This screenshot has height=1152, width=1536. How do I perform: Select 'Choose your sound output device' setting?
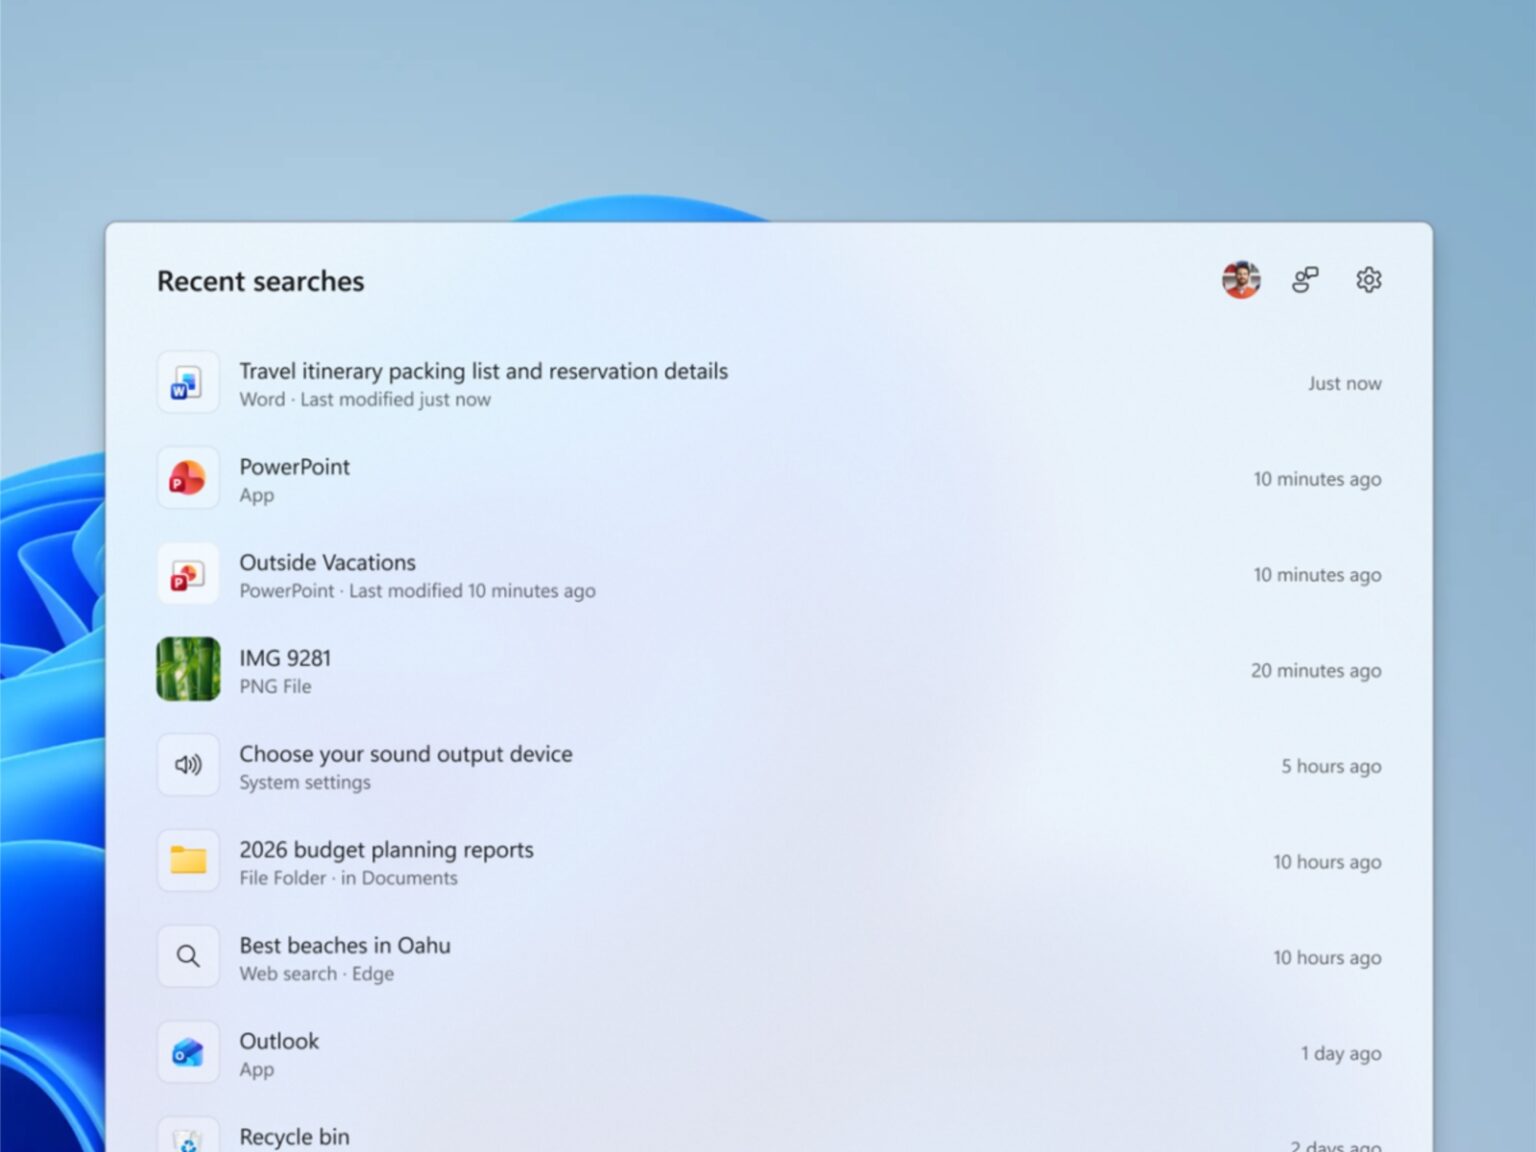coord(406,754)
